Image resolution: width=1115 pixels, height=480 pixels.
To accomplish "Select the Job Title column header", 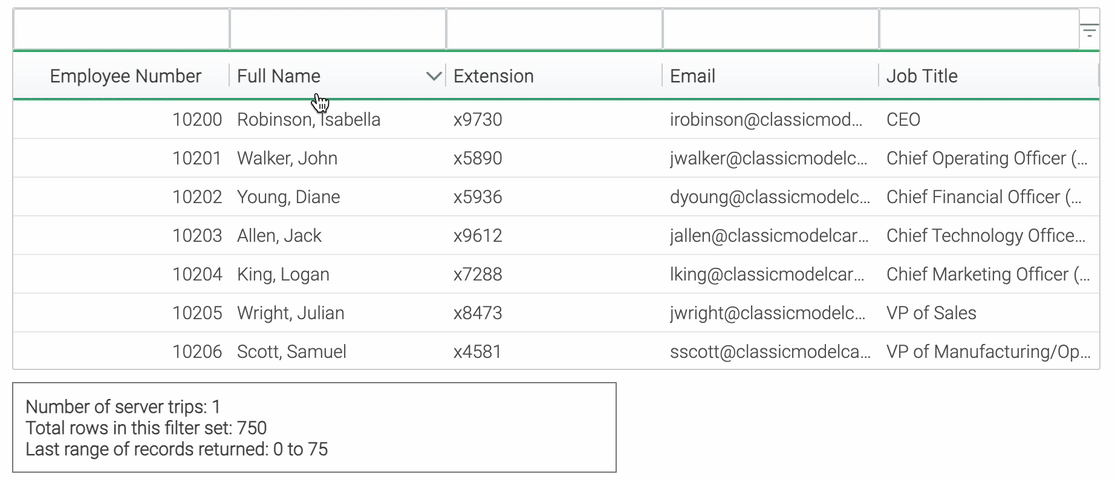I will pyautogui.click(x=989, y=76).
